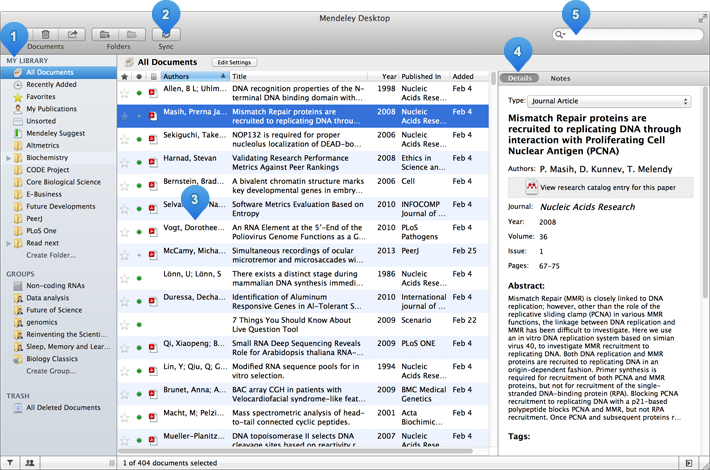The image size is (710, 470).
Task: Toggle read status dot for McCamy paper
Action: pyautogui.click(x=139, y=255)
